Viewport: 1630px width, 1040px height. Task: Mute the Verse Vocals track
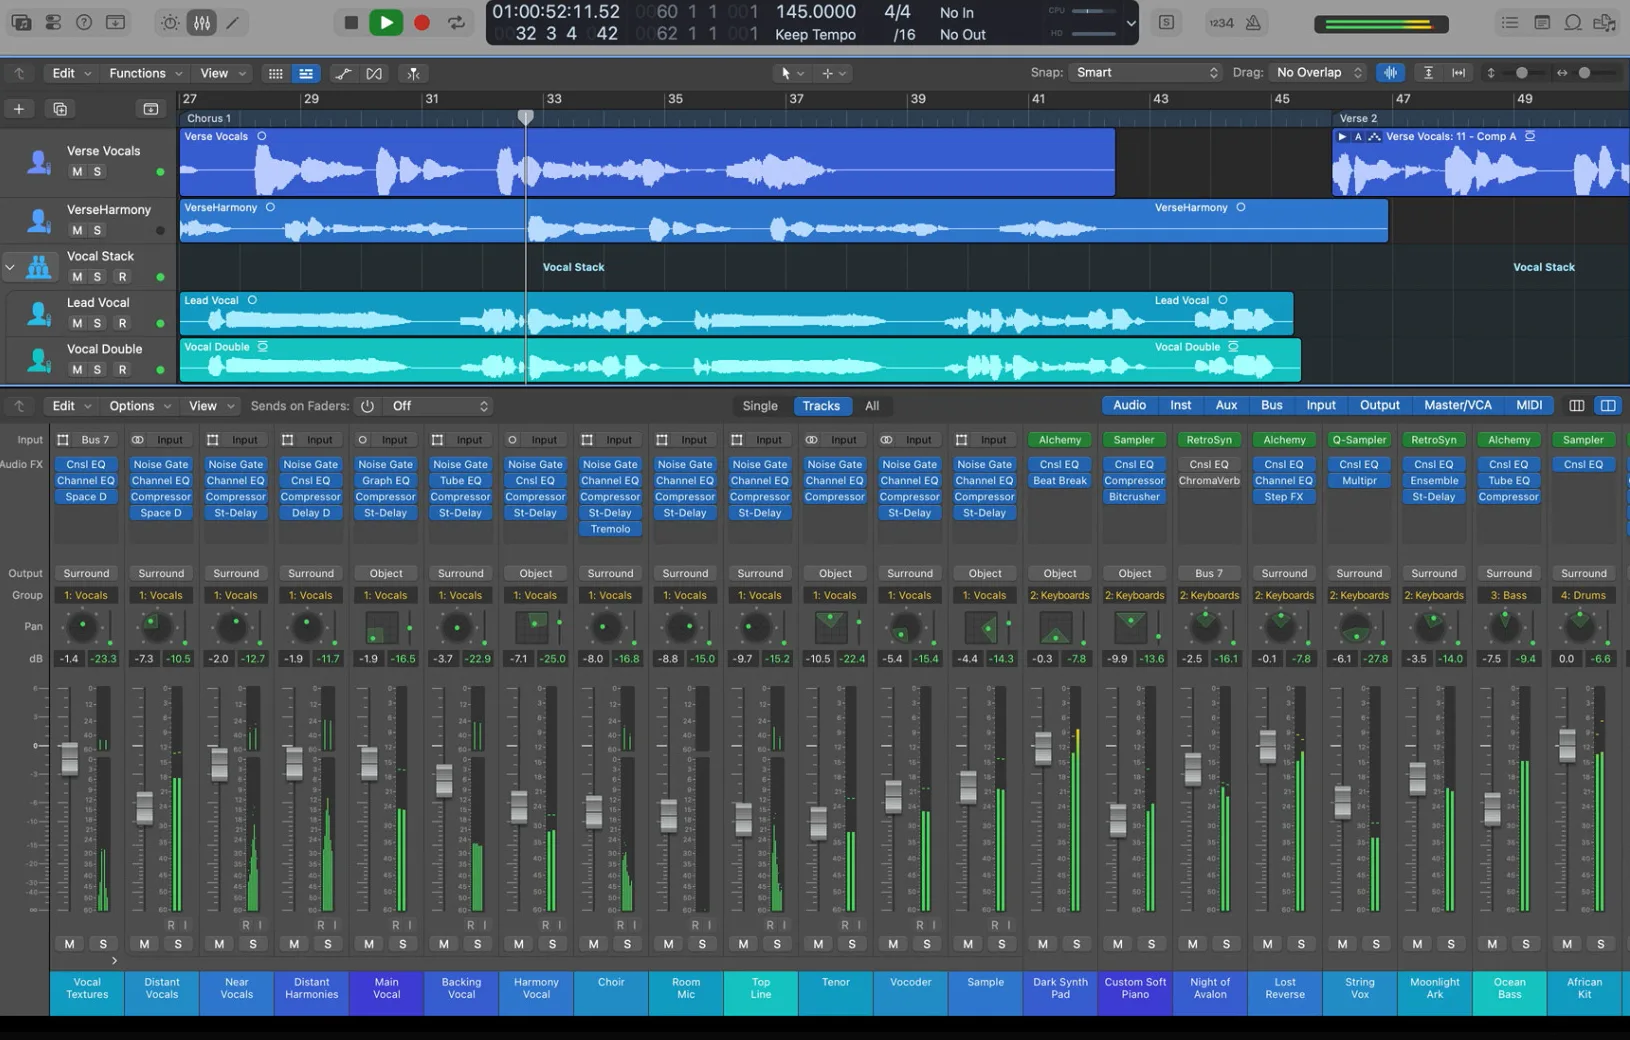pyautogui.click(x=77, y=172)
